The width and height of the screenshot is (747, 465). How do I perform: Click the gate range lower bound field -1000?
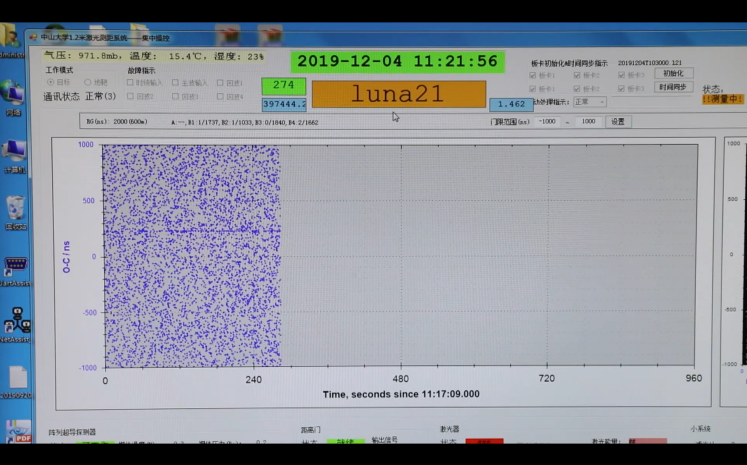548,121
